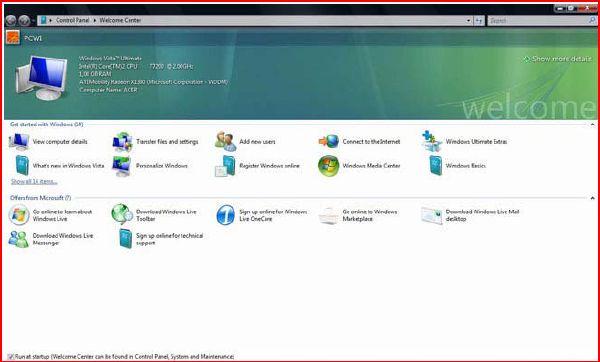The height and width of the screenshot is (362, 600).
Task: Collapse the Offers from Microsoft section
Action: 592,198
